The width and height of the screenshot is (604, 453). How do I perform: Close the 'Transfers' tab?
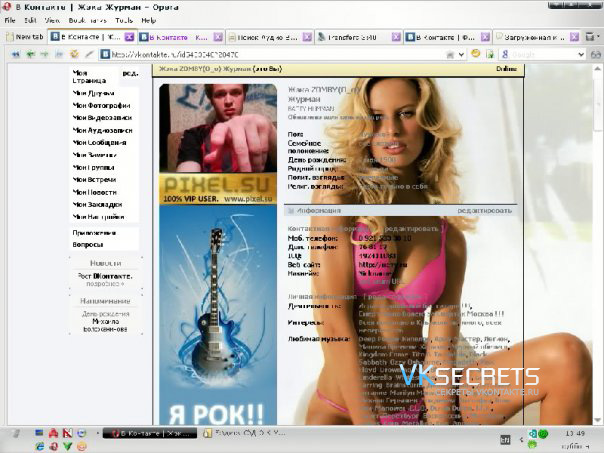396,37
